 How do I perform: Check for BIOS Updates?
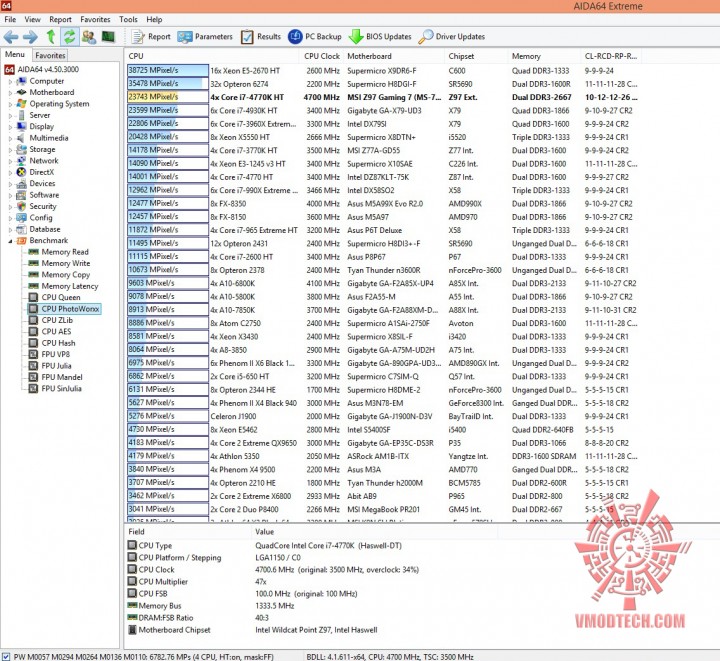(x=380, y=37)
